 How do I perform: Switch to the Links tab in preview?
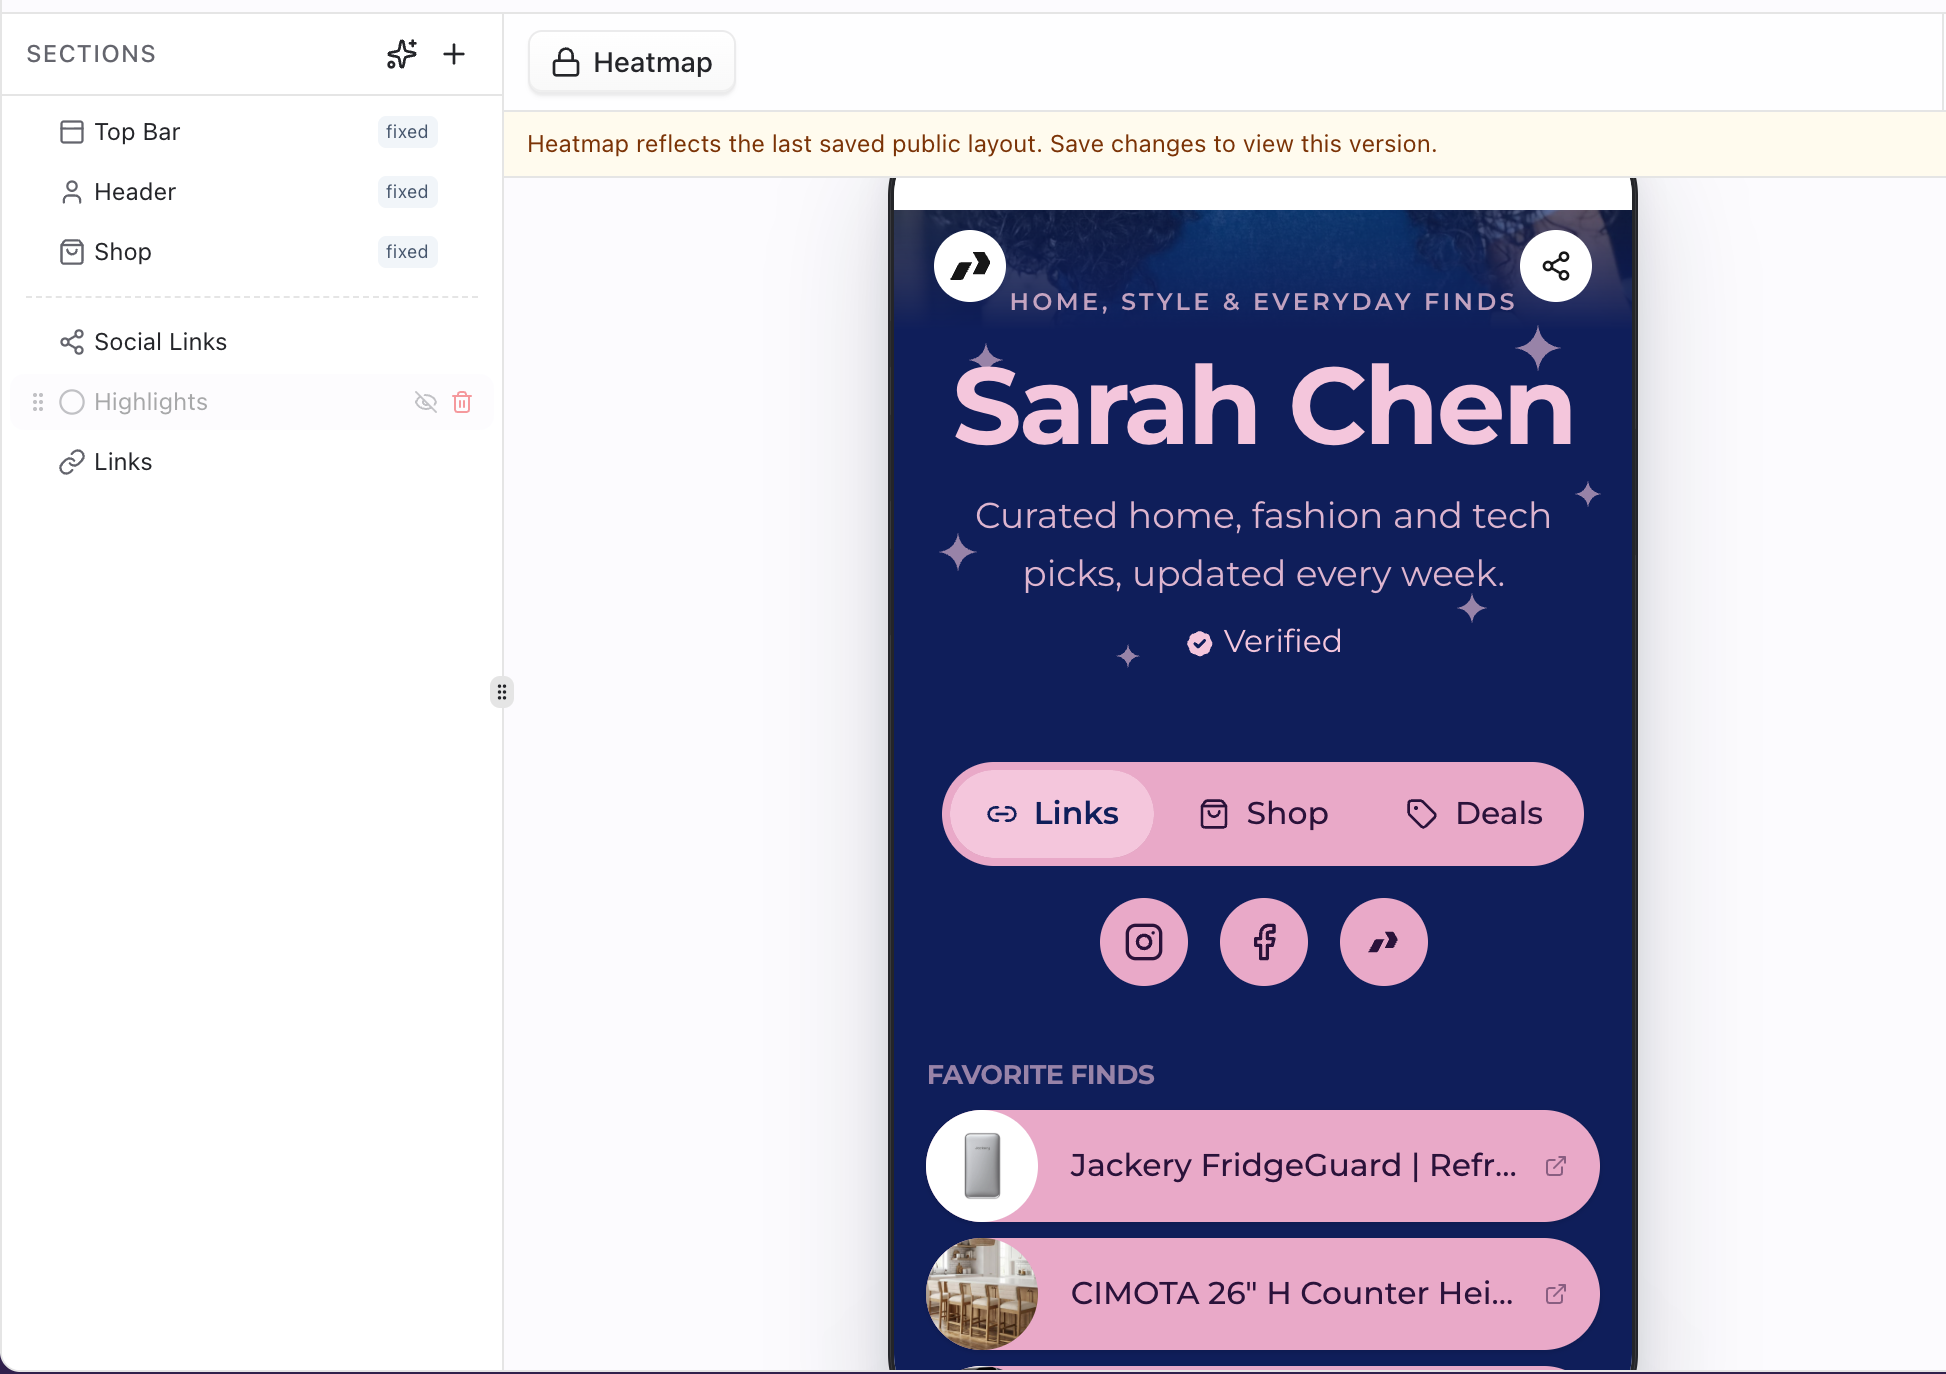[1052, 814]
